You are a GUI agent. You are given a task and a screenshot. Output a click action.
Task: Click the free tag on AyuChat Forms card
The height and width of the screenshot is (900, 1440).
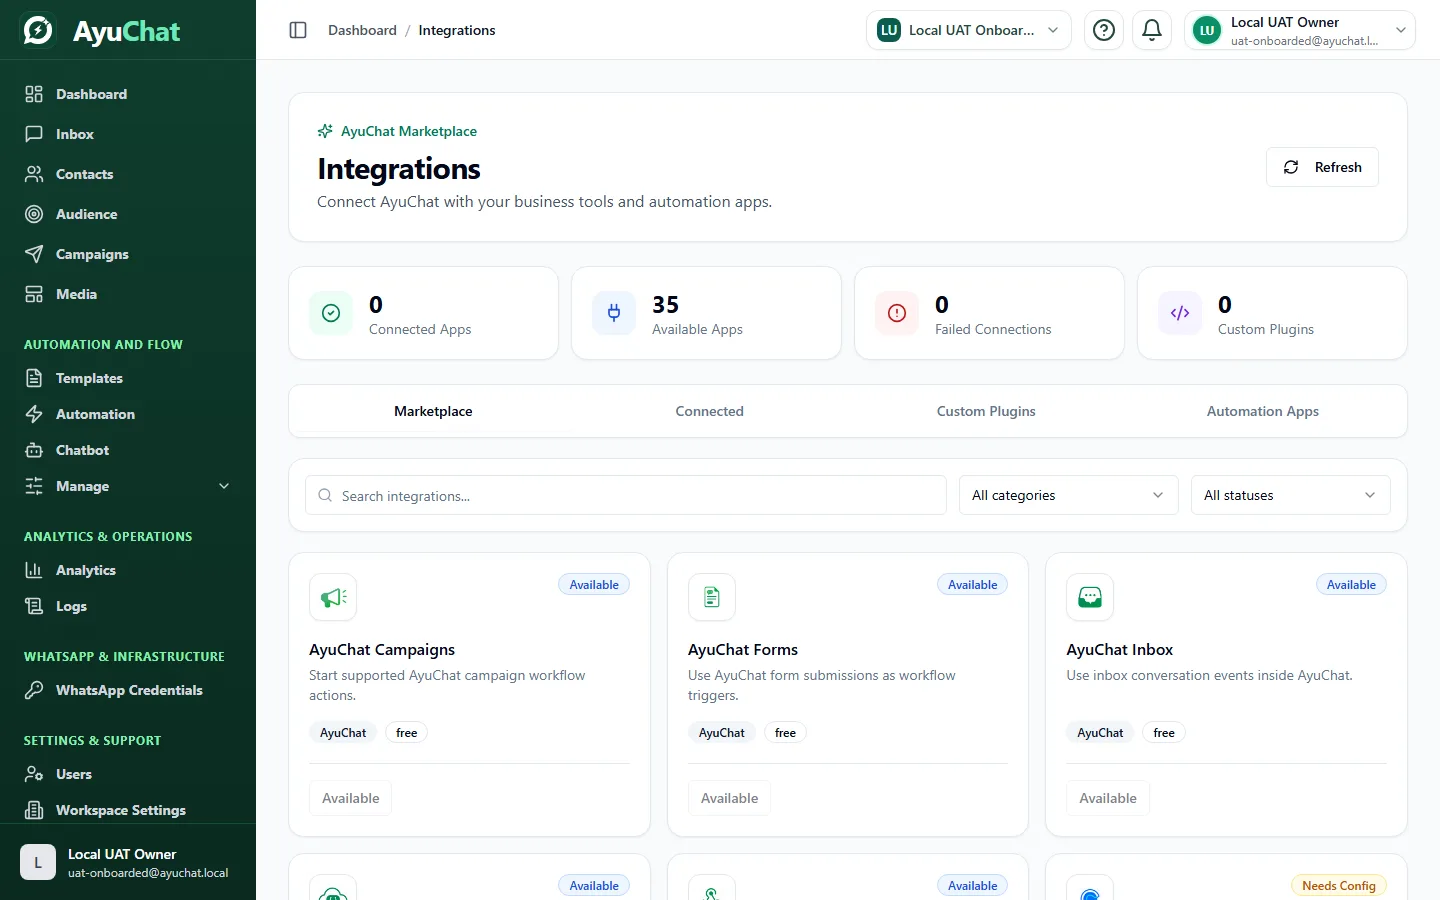[785, 733]
